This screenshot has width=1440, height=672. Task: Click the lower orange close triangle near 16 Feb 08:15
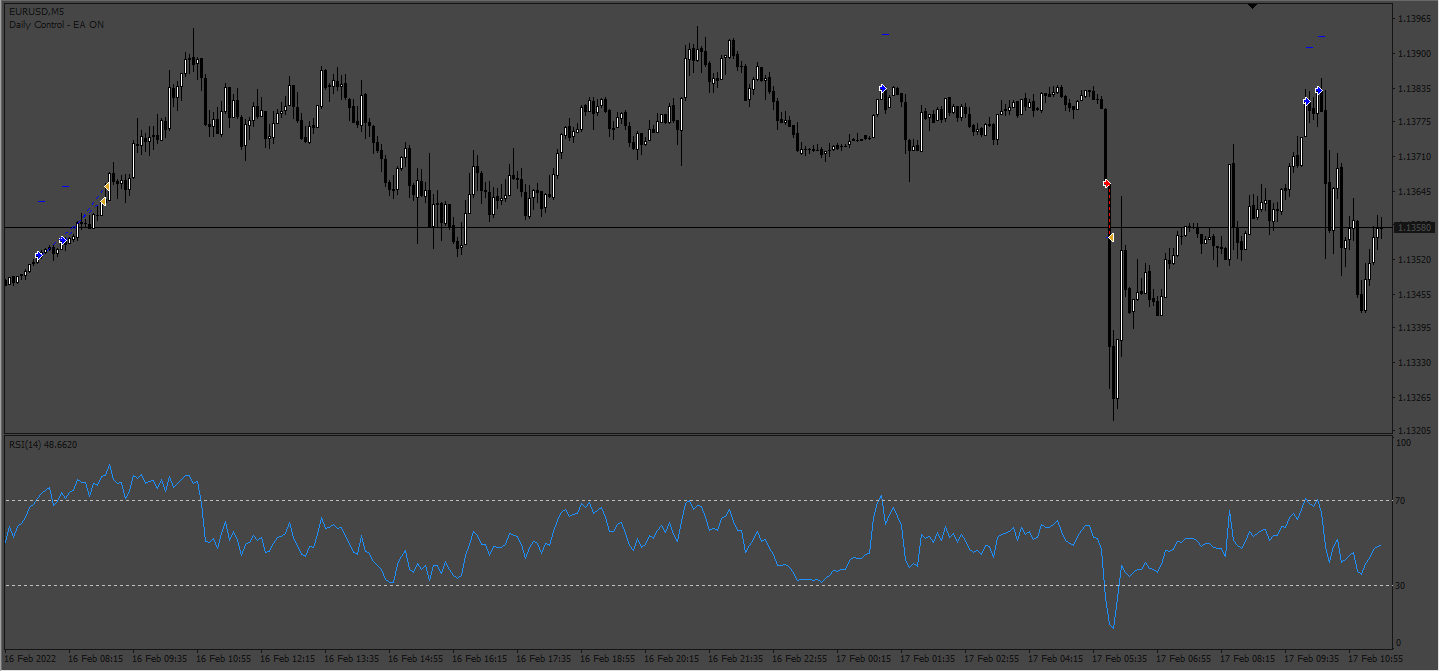103,202
